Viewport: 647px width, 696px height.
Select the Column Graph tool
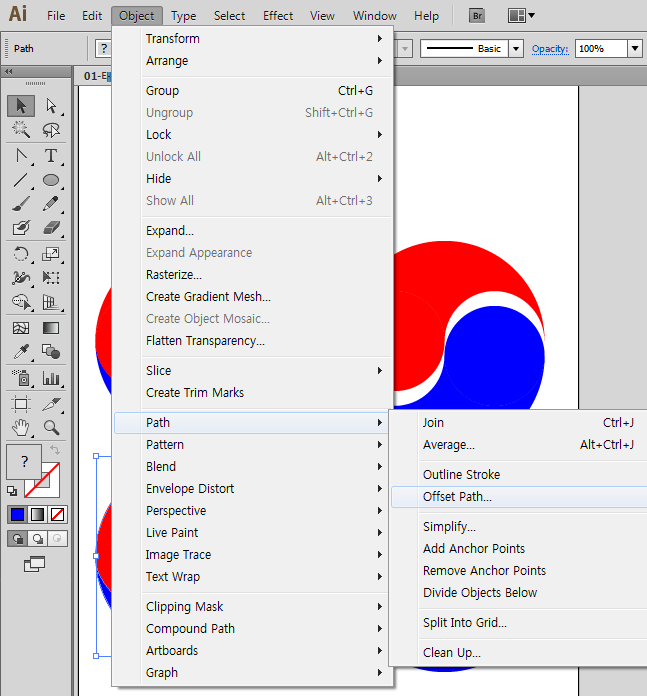click(51, 378)
